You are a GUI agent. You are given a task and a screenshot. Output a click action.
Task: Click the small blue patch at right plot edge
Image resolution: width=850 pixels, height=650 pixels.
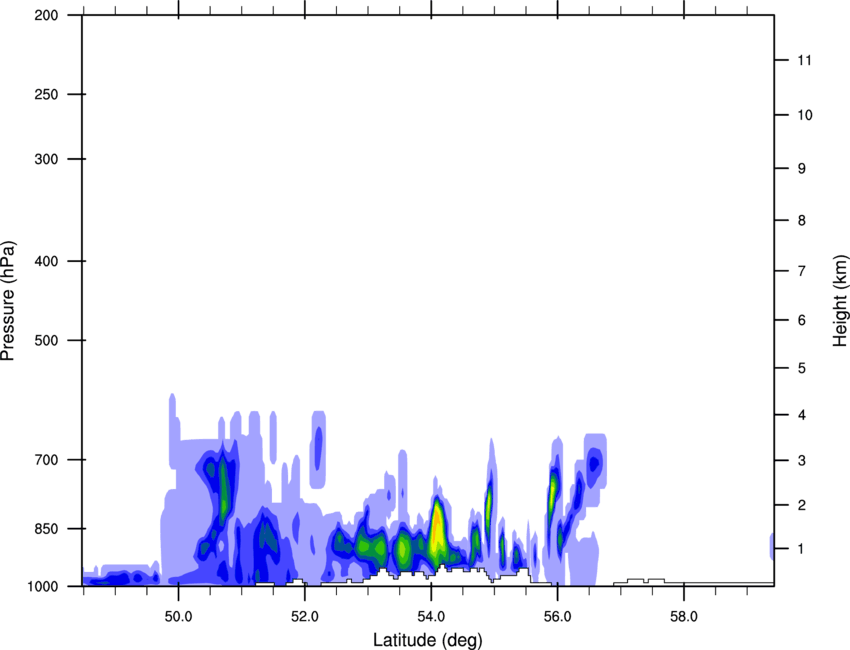771,546
